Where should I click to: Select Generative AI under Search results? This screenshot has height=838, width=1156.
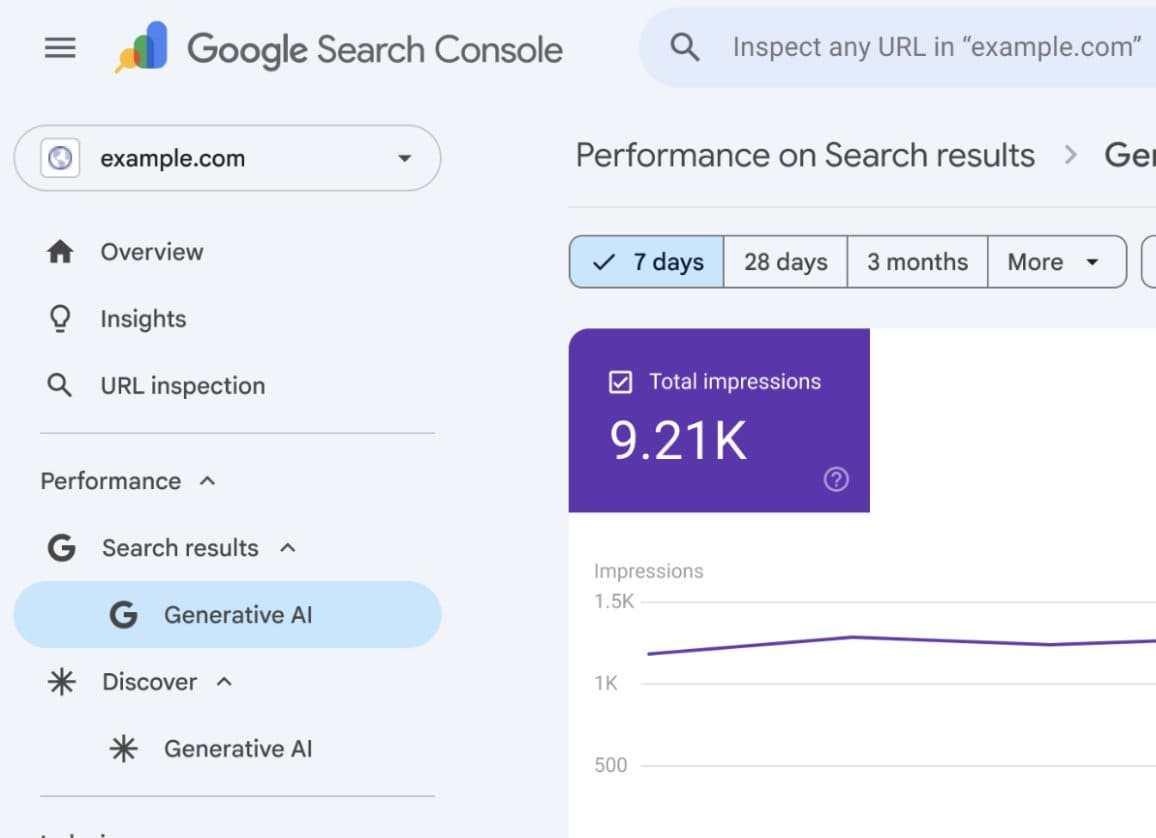(227, 615)
